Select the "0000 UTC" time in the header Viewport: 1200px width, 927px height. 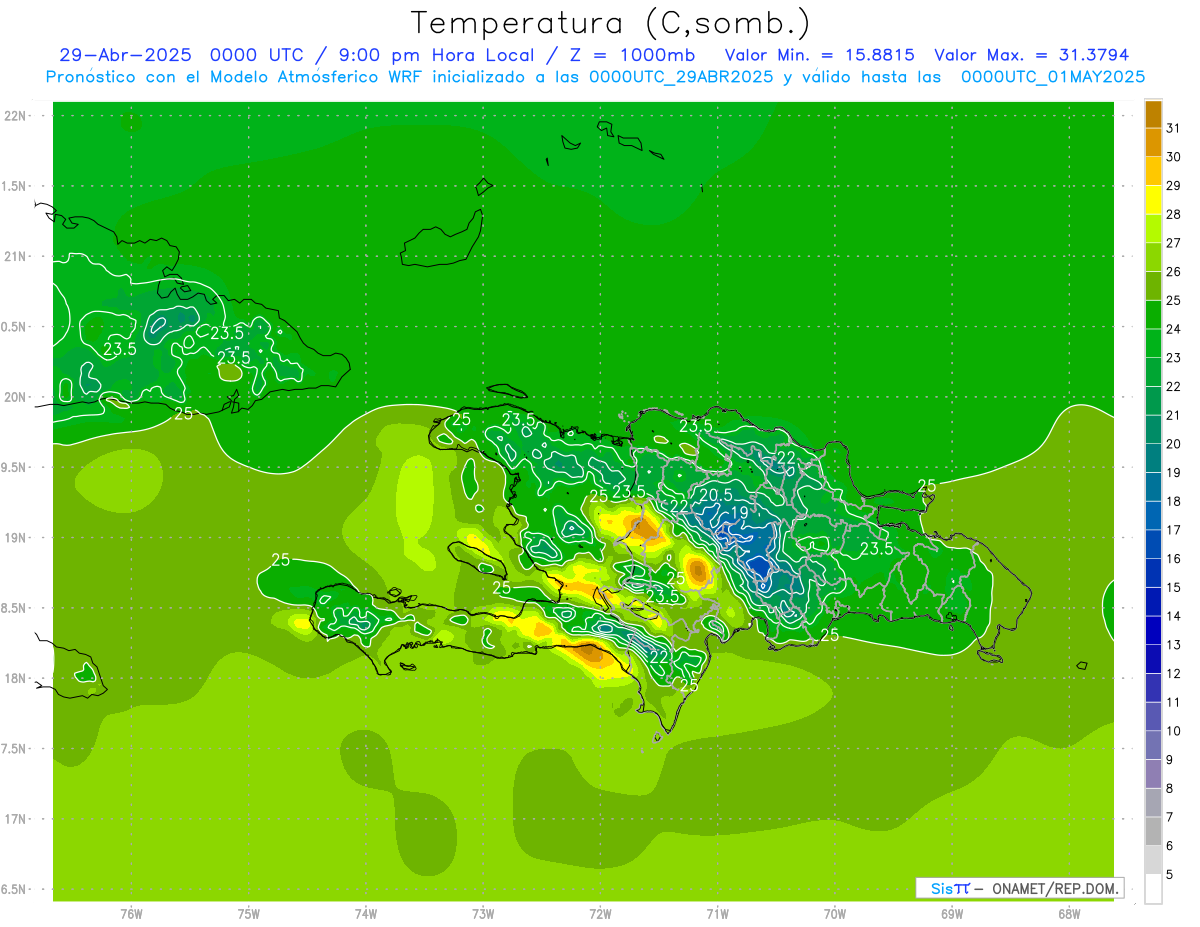tap(256, 55)
